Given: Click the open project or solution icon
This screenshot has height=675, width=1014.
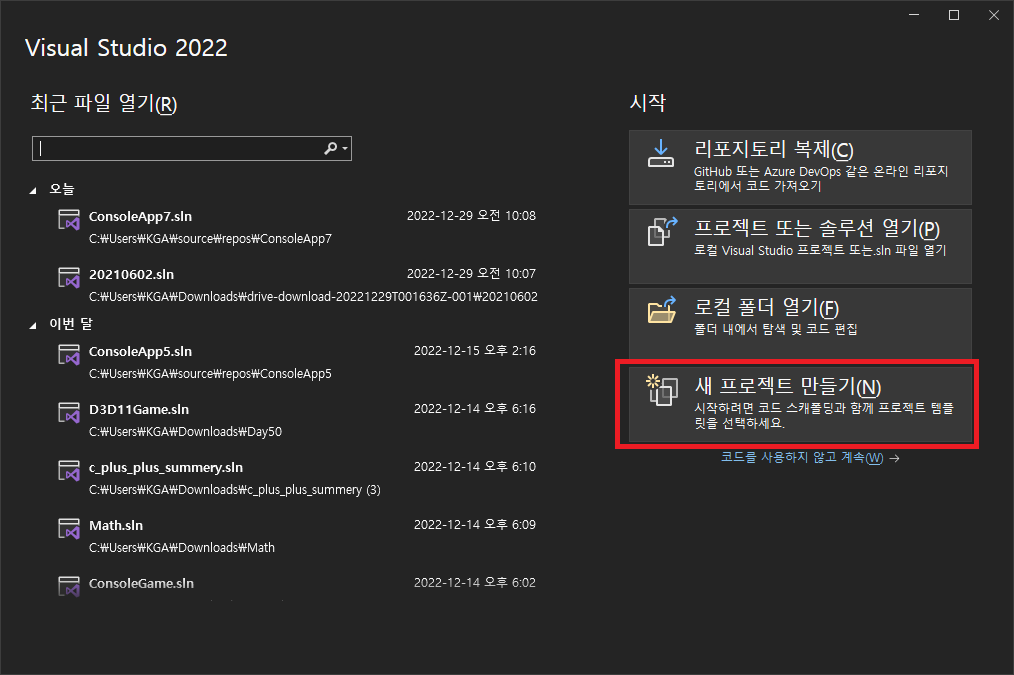Looking at the screenshot, I should (x=662, y=231).
